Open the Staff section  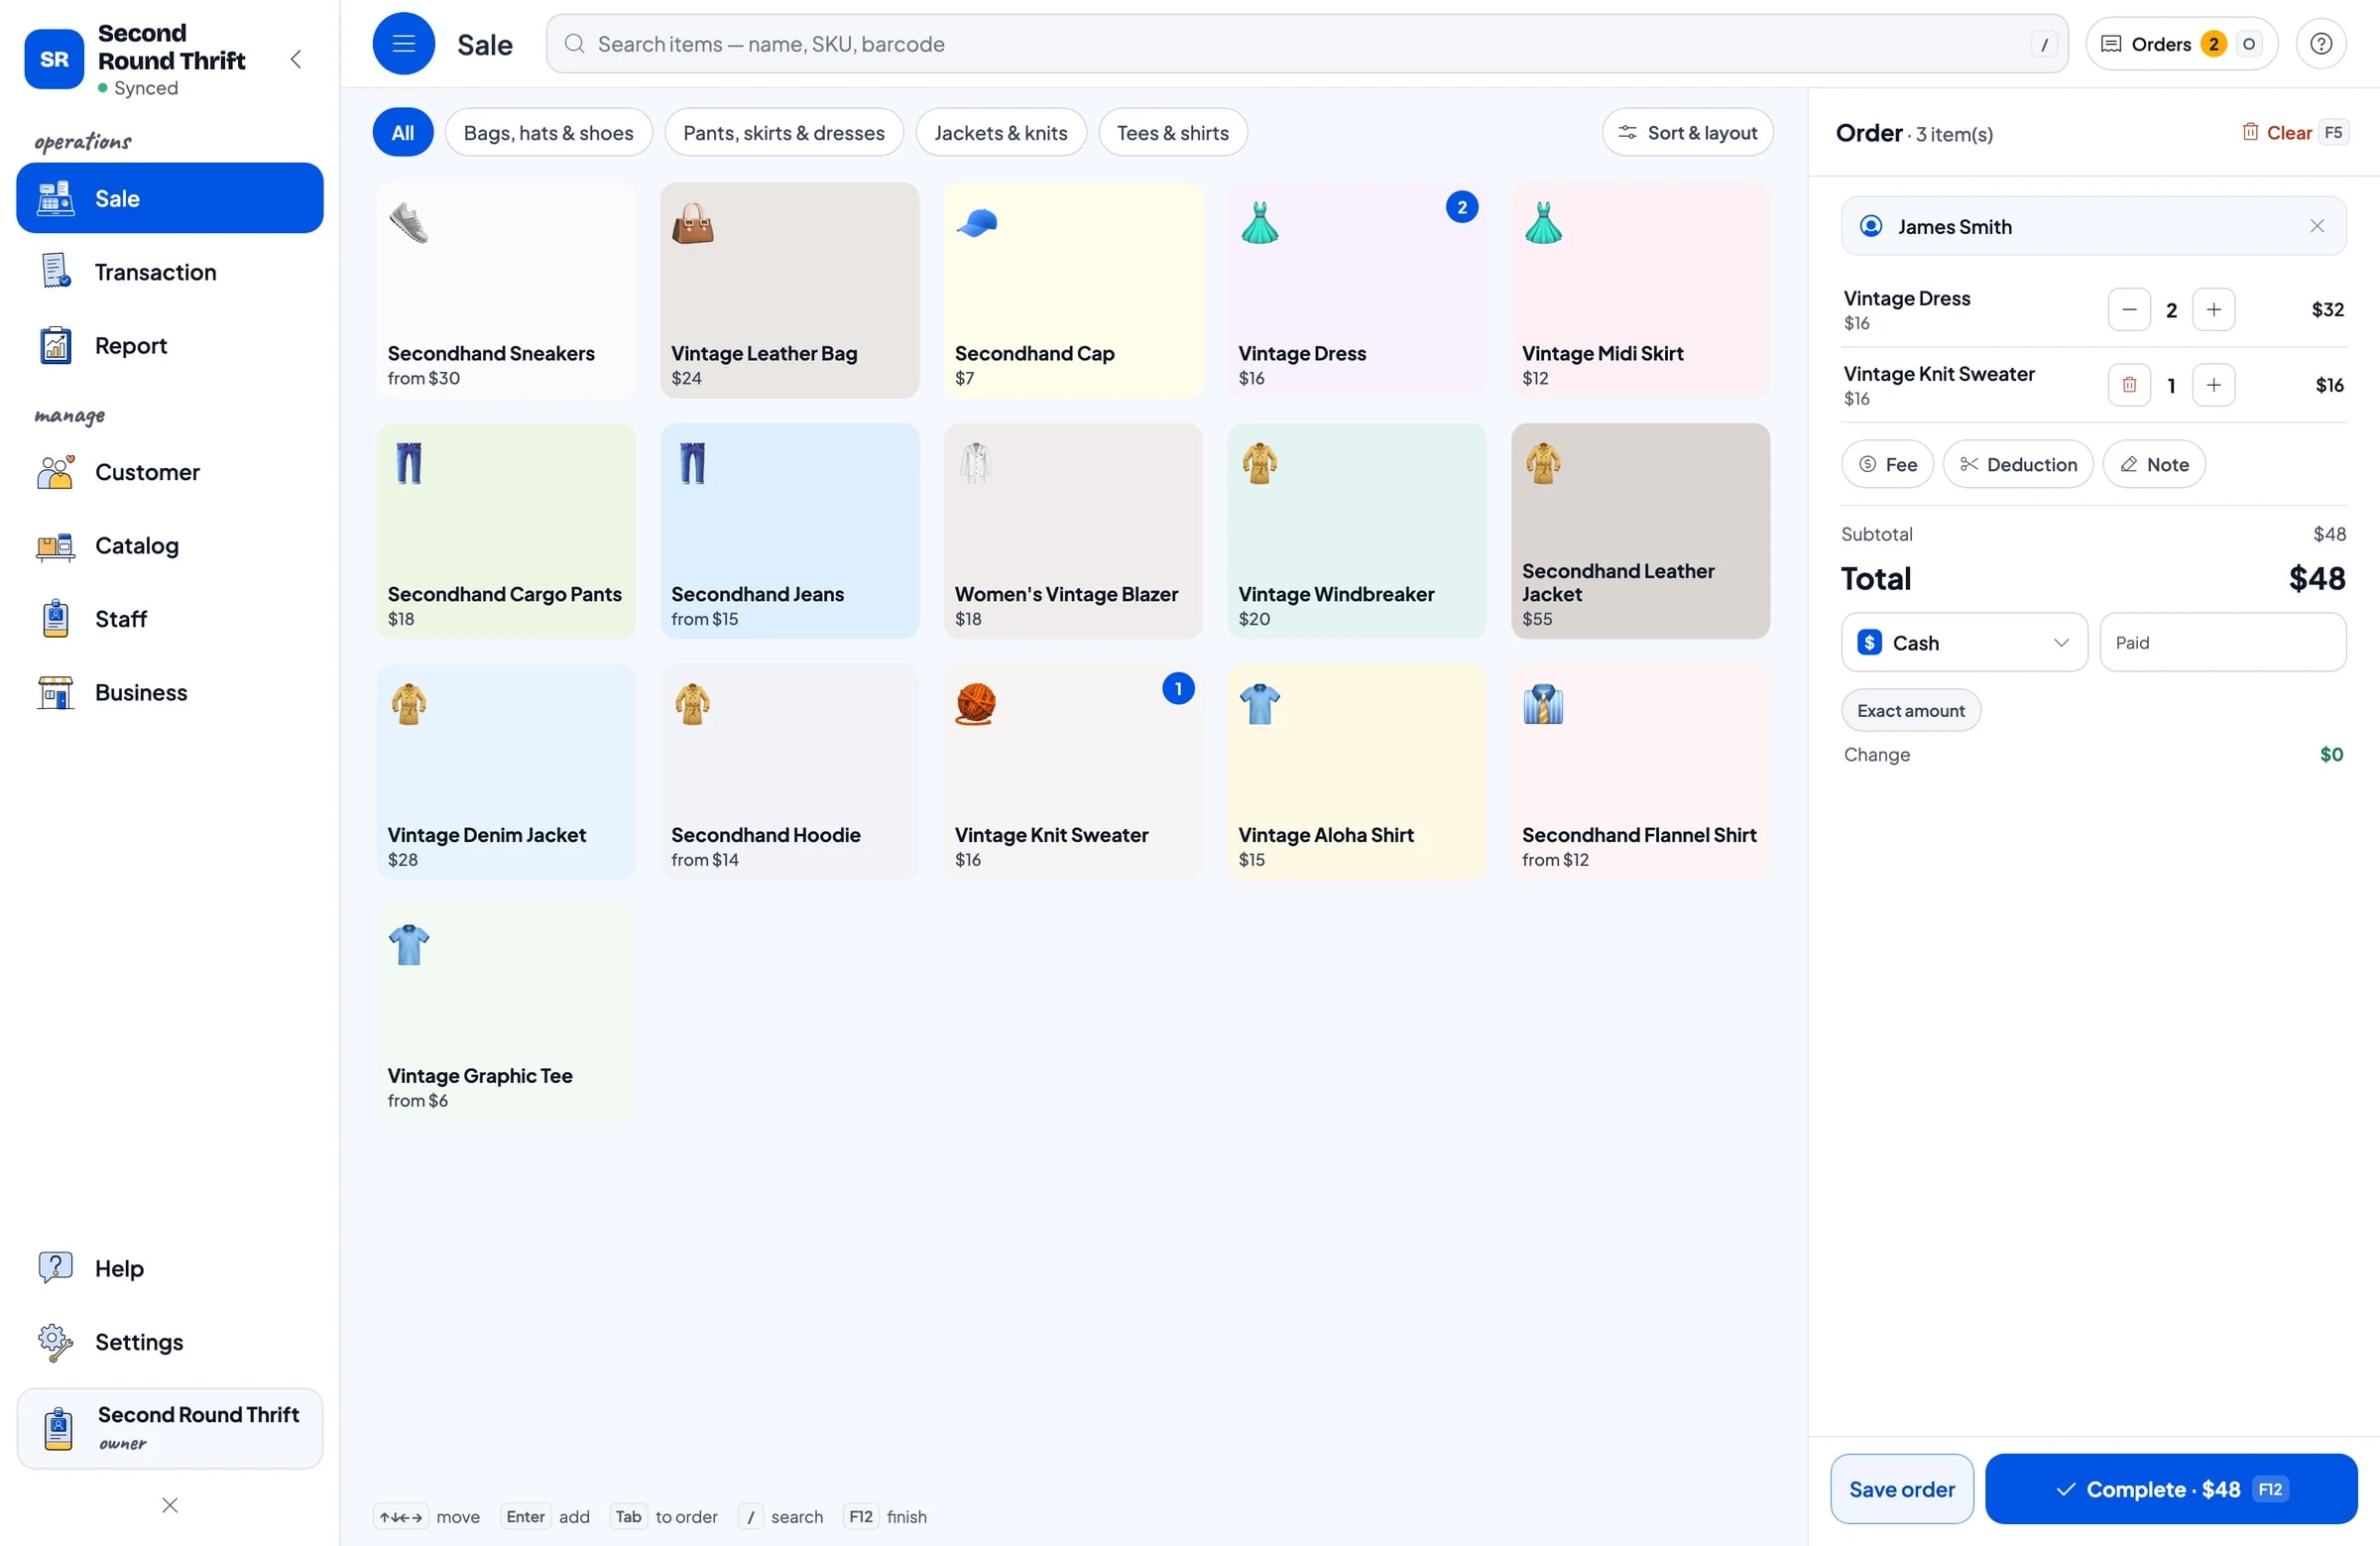[170, 619]
